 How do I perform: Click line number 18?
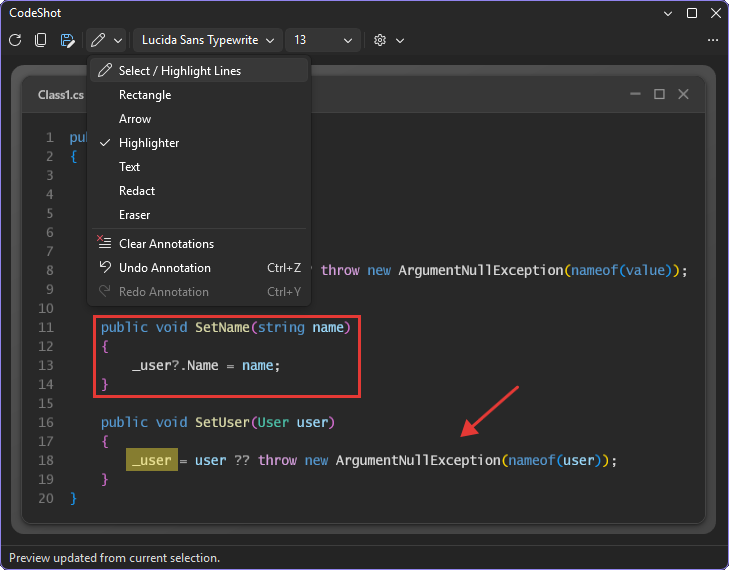(46, 461)
